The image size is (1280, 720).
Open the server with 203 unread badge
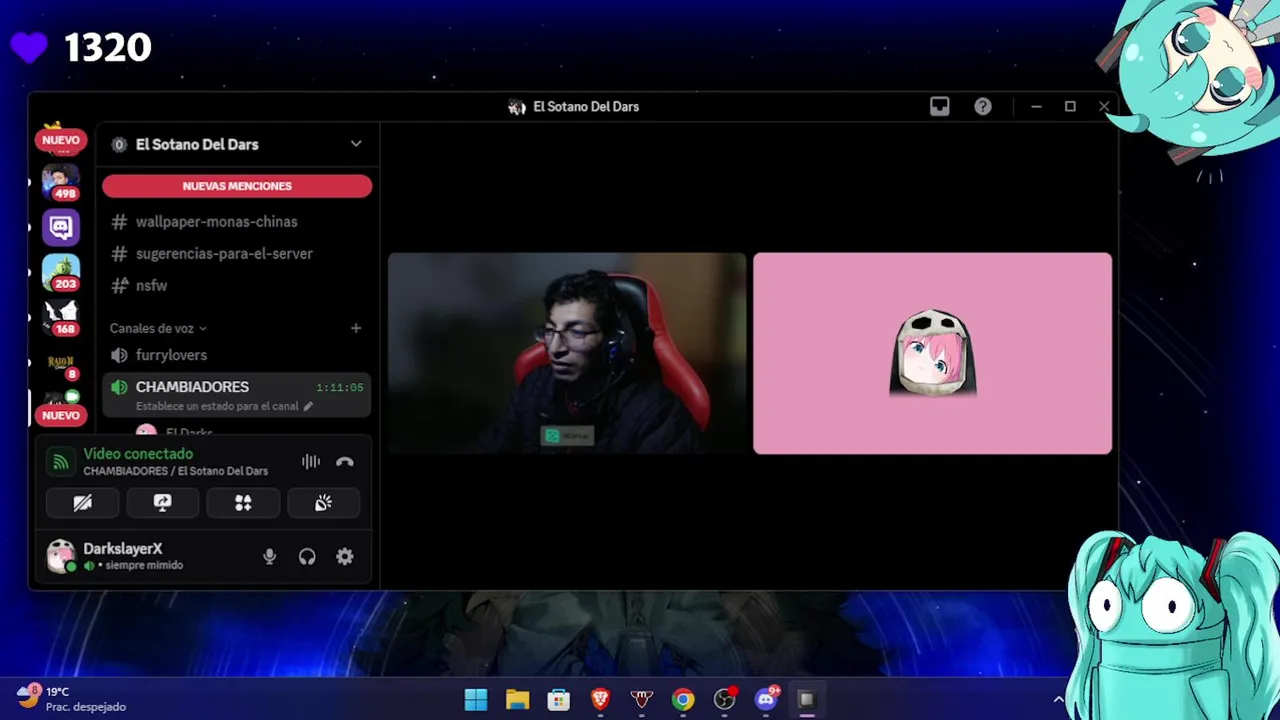click(61, 273)
